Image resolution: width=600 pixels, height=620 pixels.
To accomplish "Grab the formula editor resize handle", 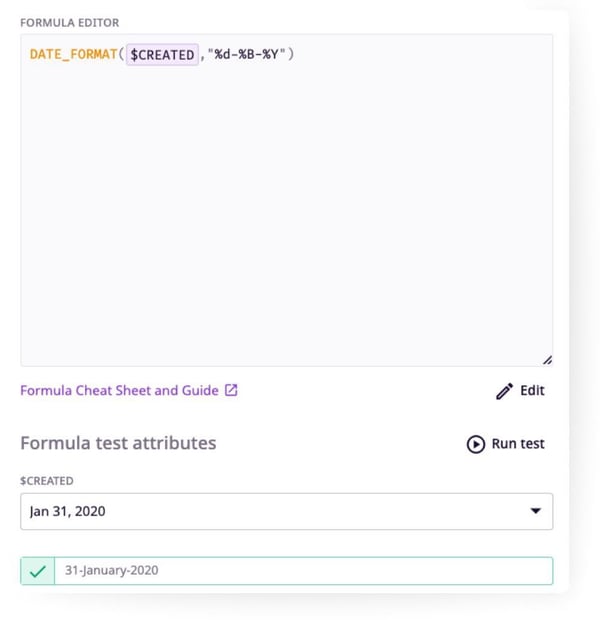I will tap(547, 360).
